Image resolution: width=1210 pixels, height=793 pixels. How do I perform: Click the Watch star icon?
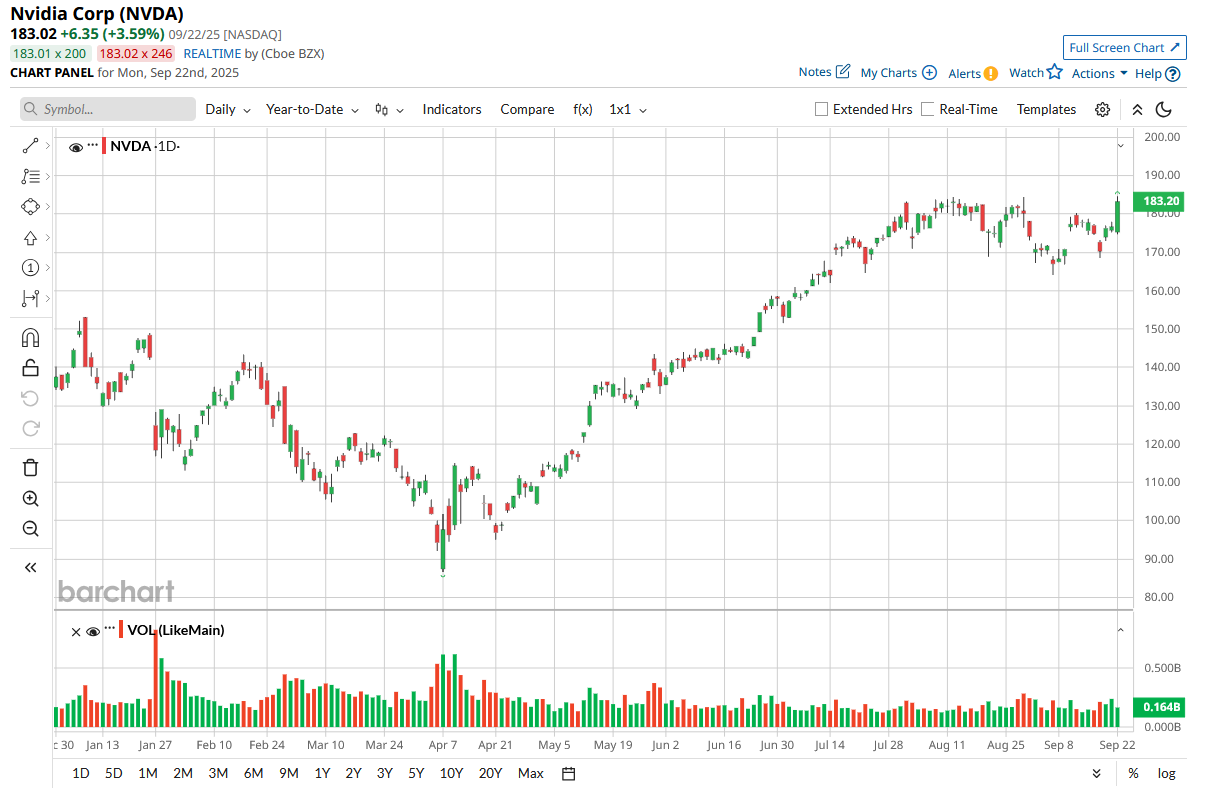1054,71
